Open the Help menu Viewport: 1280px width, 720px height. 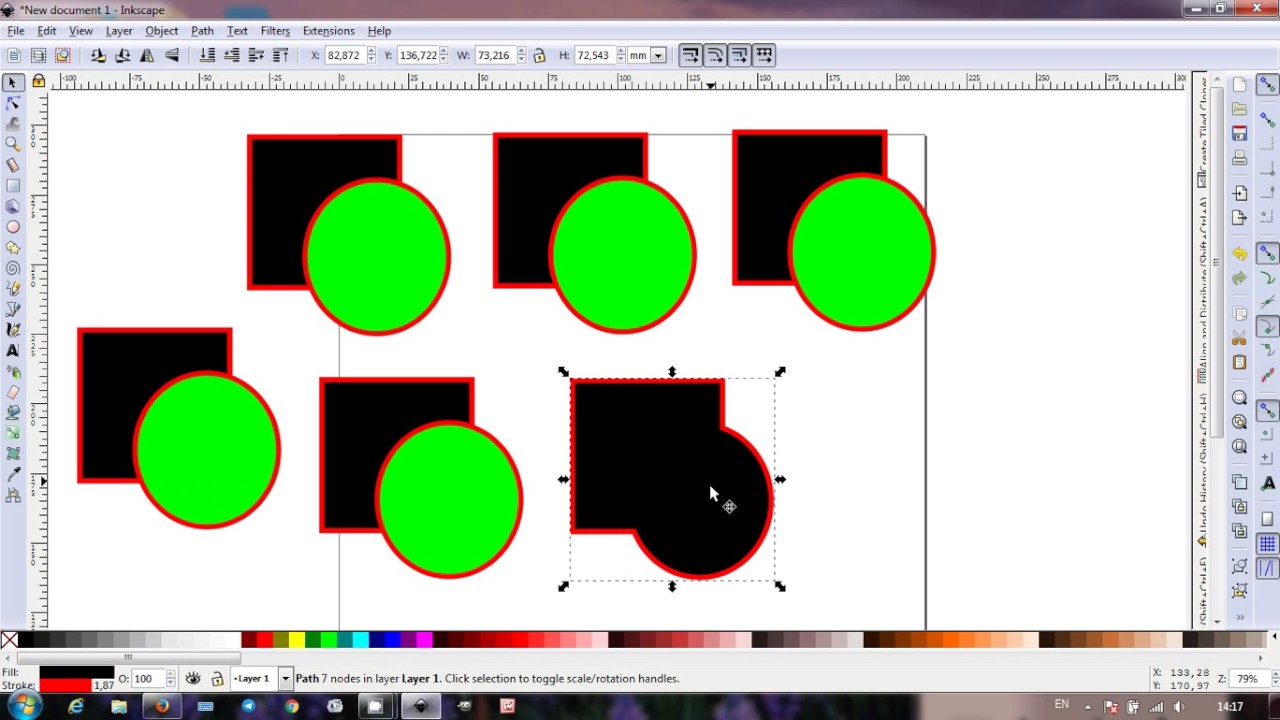pos(379,31)
